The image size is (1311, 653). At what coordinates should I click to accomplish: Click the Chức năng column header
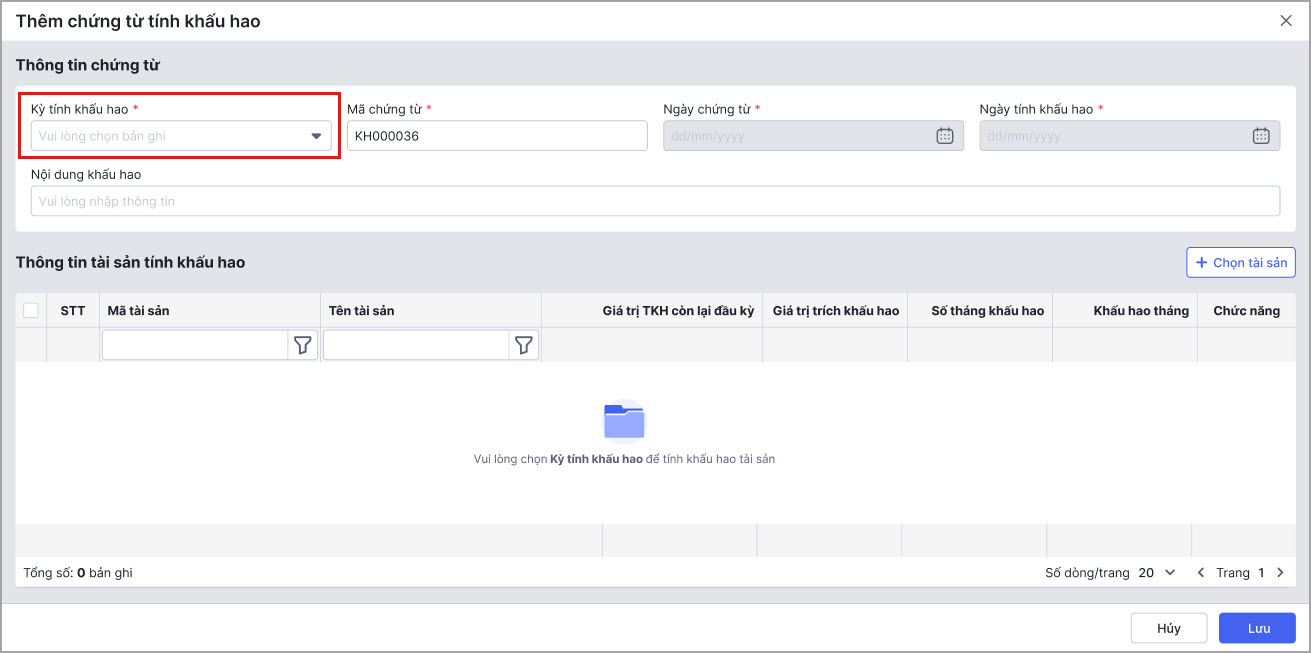coord(1246,311)
